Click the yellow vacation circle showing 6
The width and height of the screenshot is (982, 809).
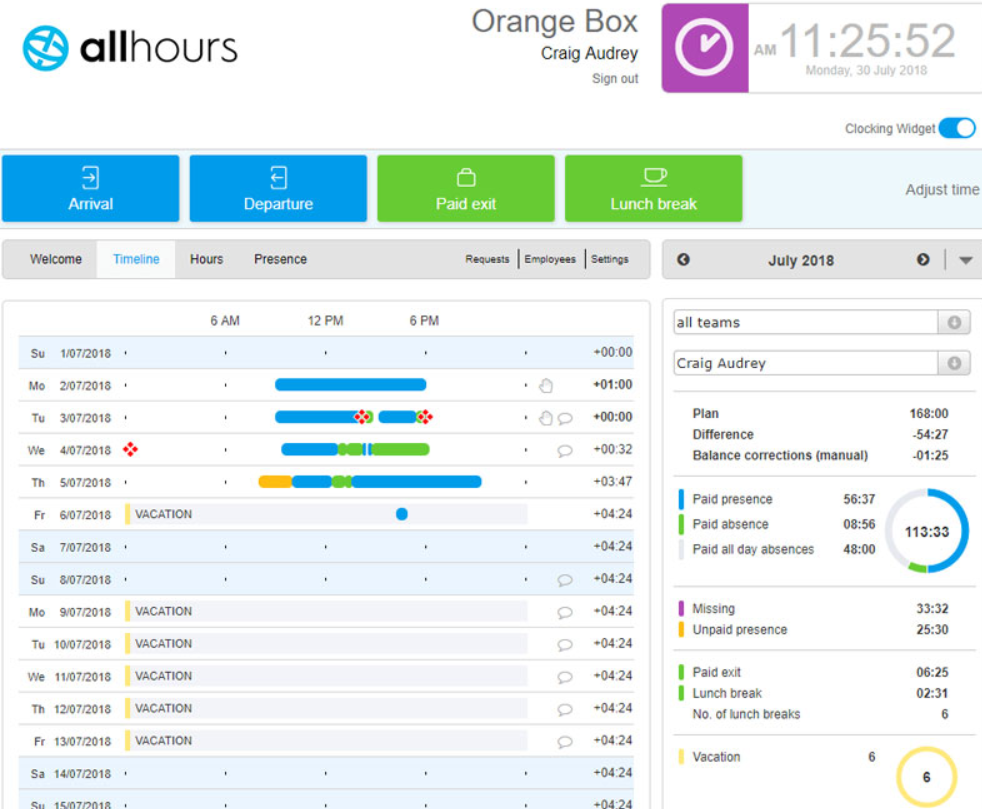coord(927,777)
